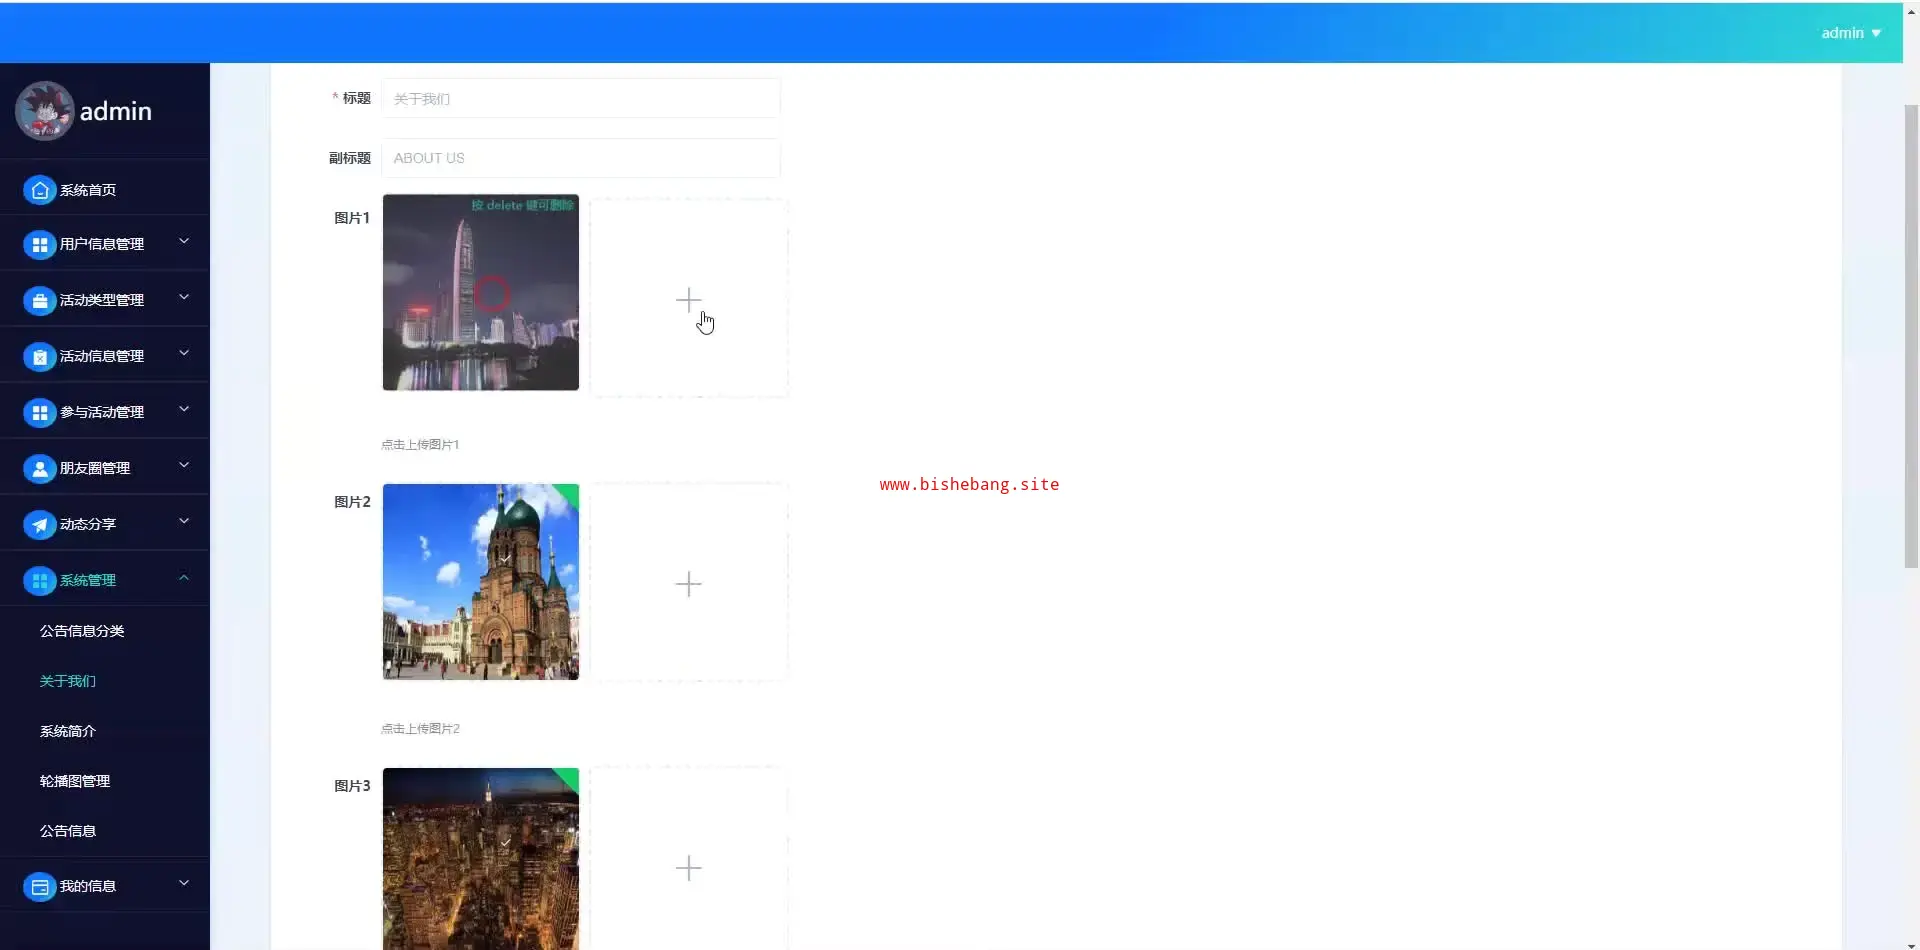The image size is (1920, 950).
Task: Go to 系统首页 menu item
Action: 105,190
